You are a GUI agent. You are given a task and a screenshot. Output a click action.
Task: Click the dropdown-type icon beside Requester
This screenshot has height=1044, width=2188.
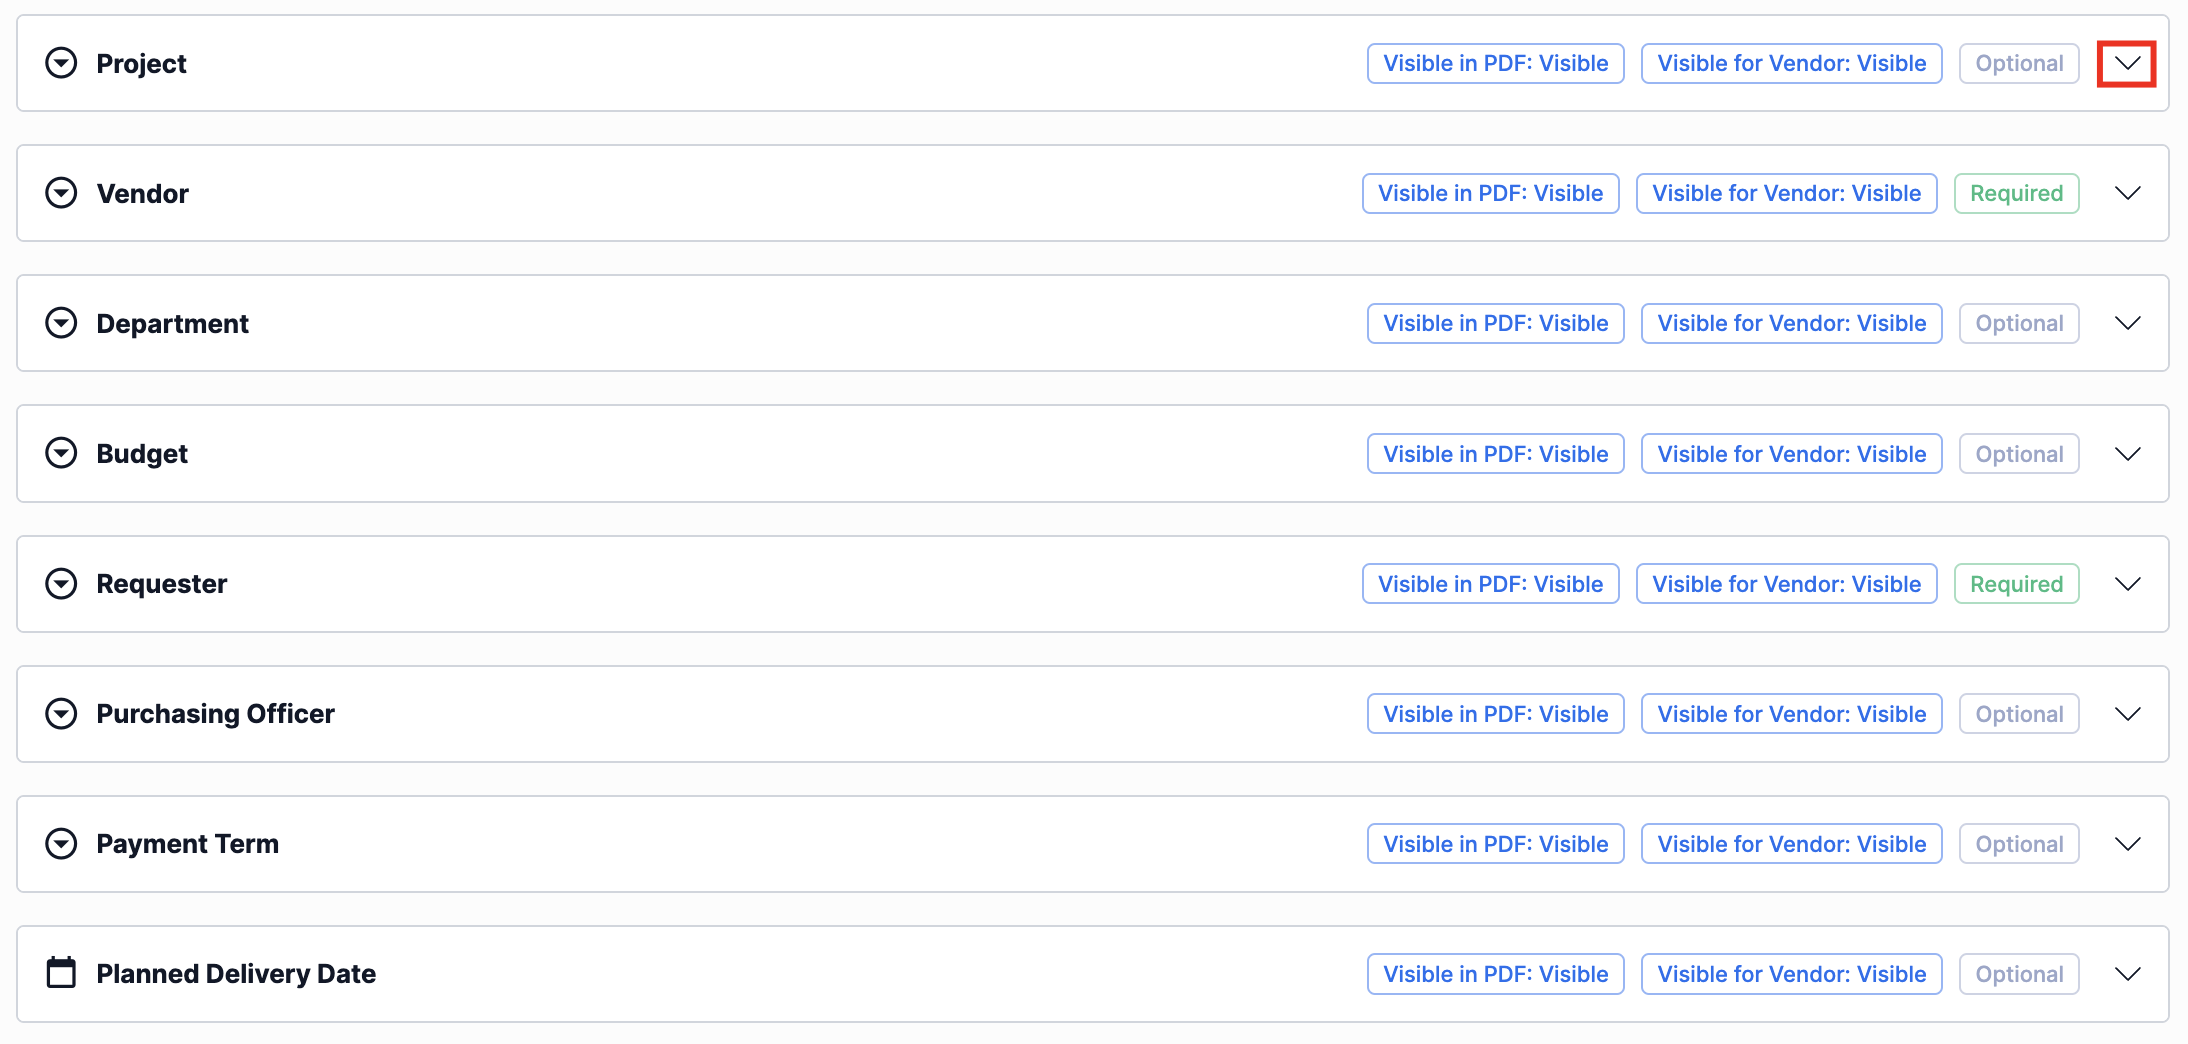point(61,584)
